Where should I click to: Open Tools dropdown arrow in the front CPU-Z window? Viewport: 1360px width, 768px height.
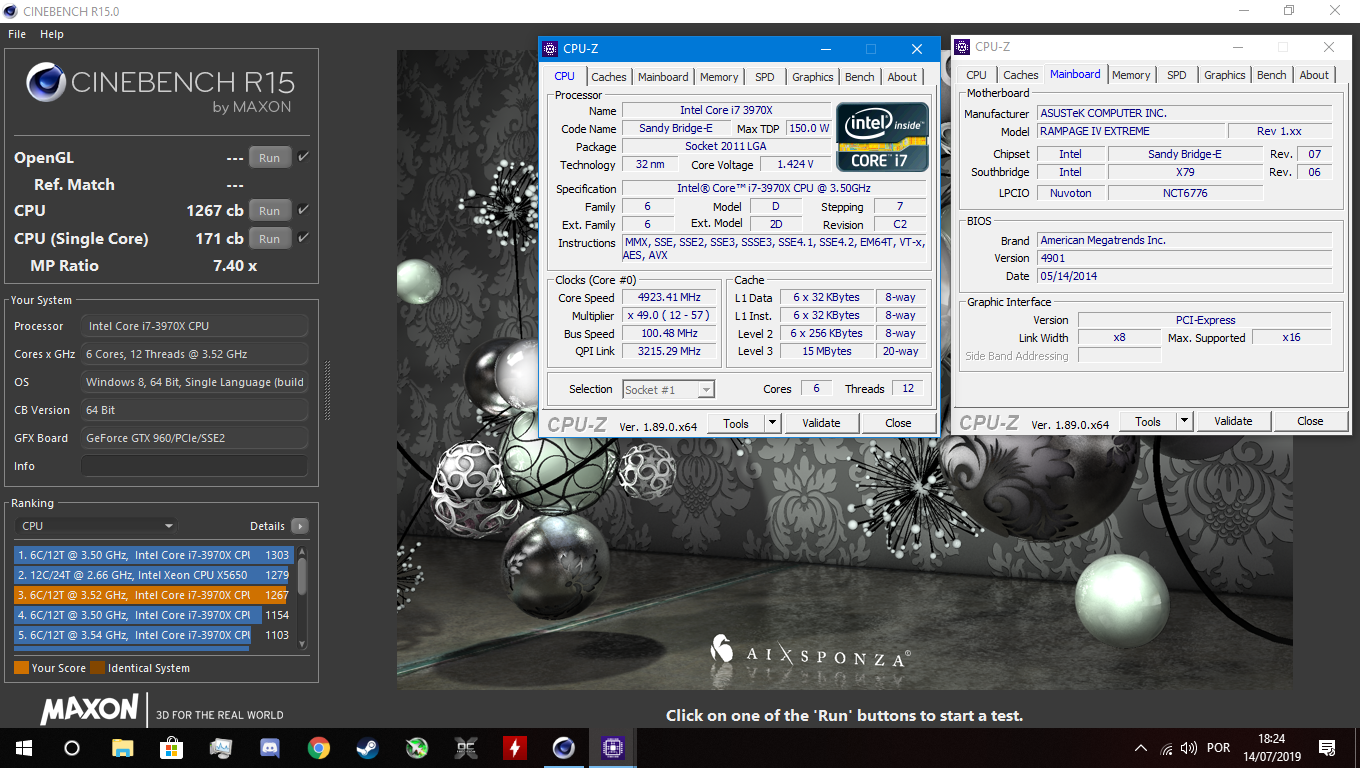click(x=772, y=423)
